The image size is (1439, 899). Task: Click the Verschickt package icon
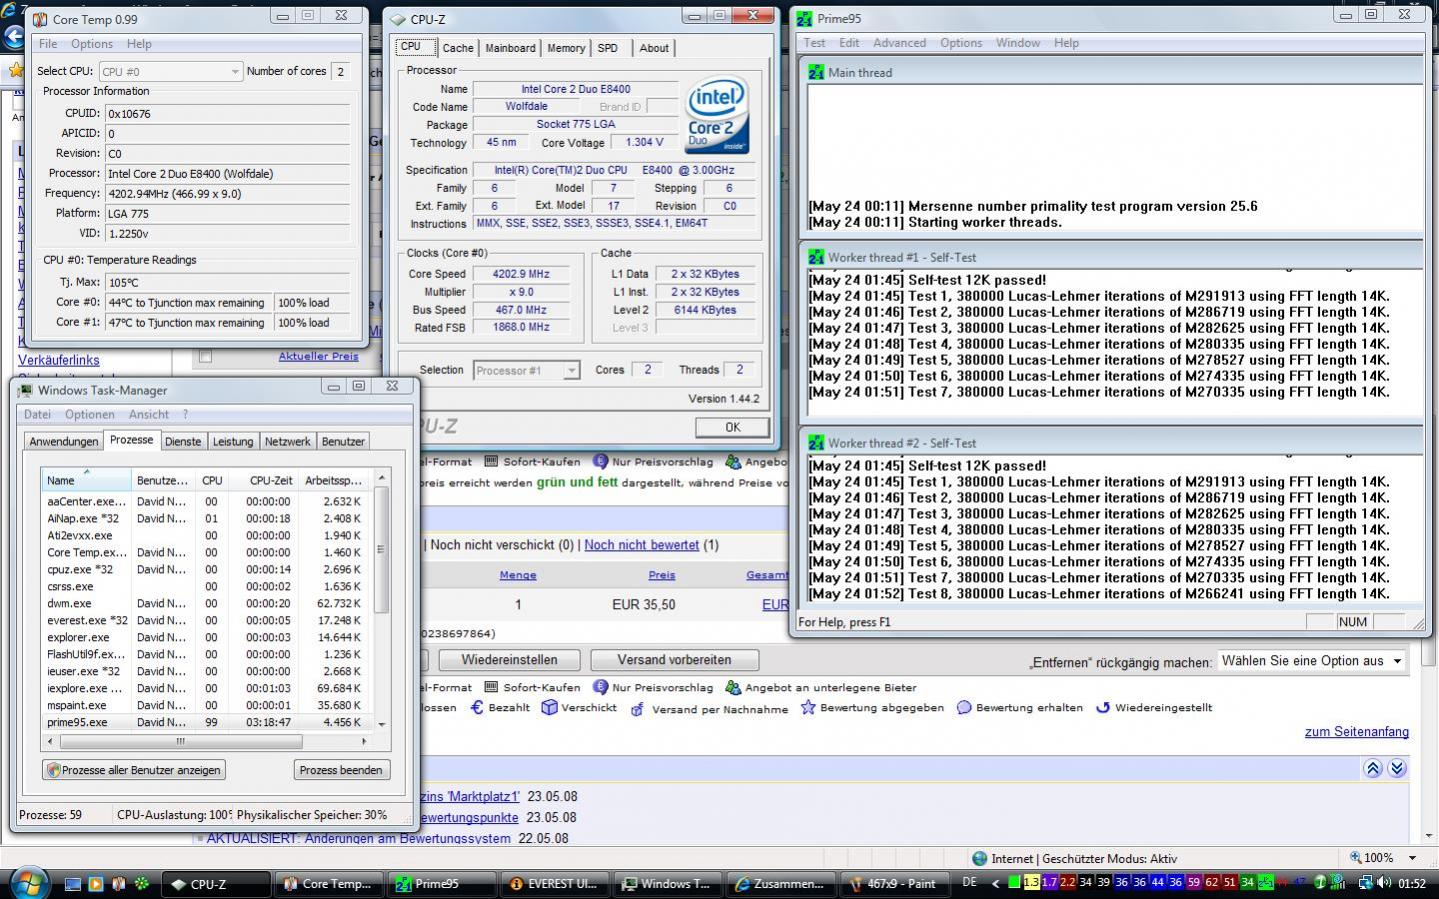(x=549, y=707)
